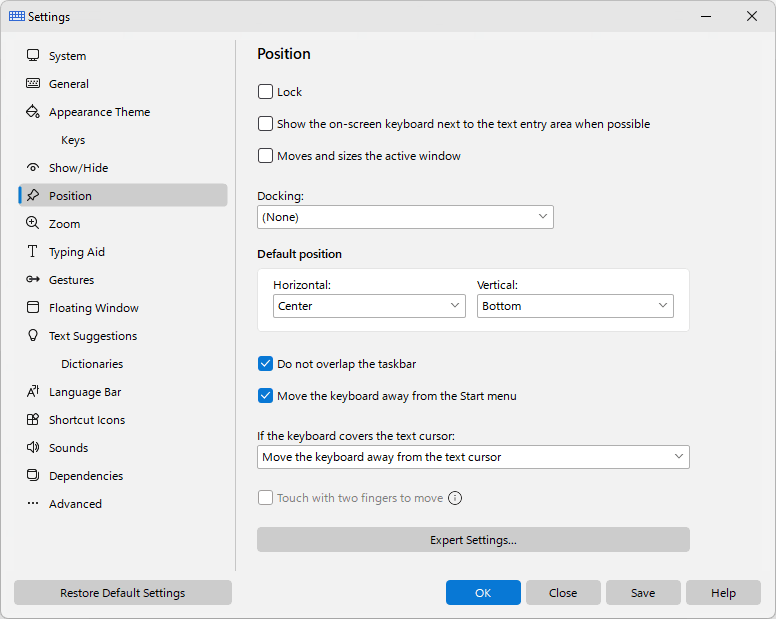Click the Position pin icon

pos(33,195)
